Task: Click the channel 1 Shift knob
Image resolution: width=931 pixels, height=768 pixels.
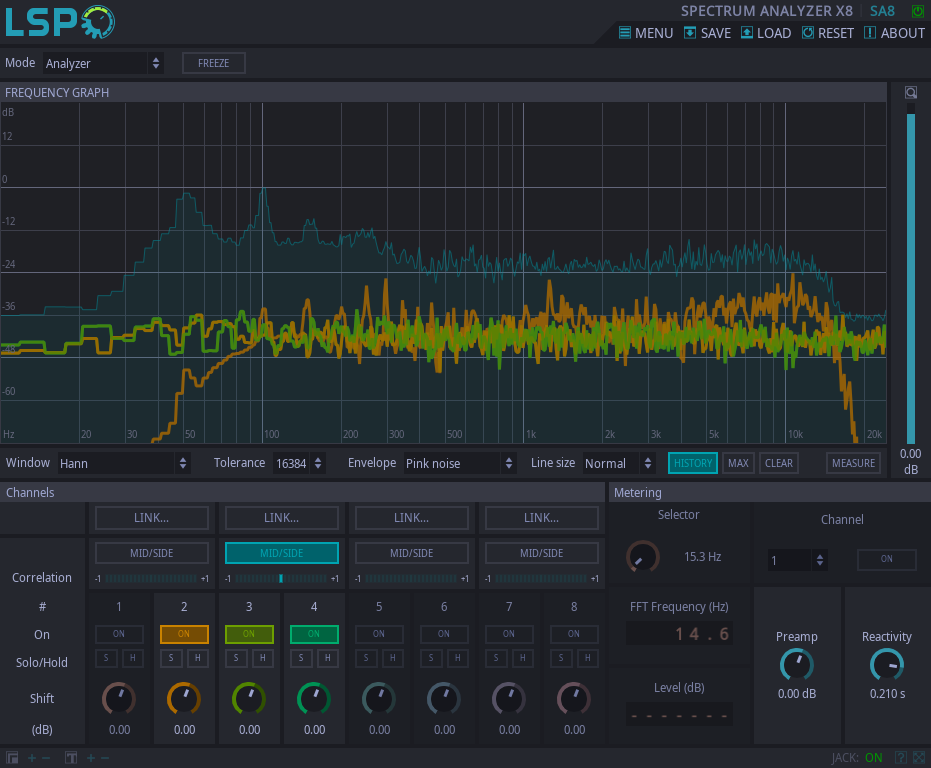Action: [x=119, y=699]
